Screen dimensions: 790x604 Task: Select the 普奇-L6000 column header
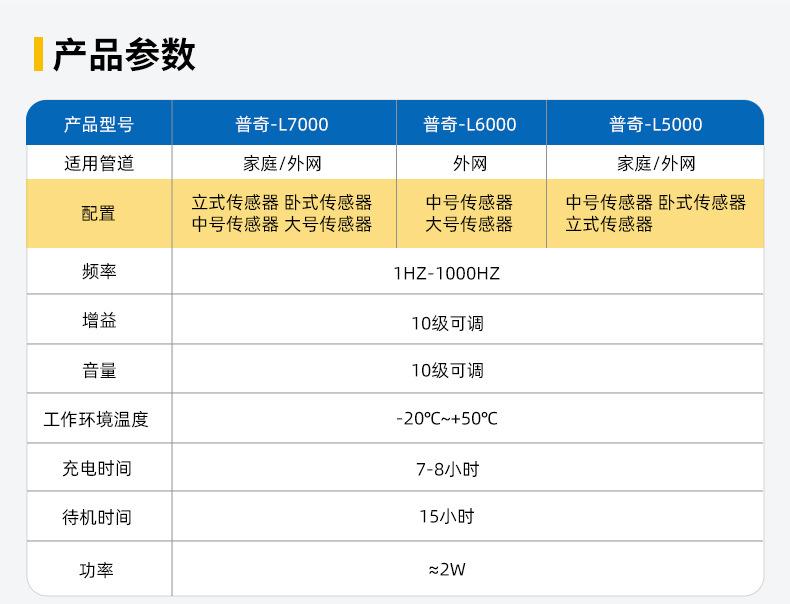point(470,124)
